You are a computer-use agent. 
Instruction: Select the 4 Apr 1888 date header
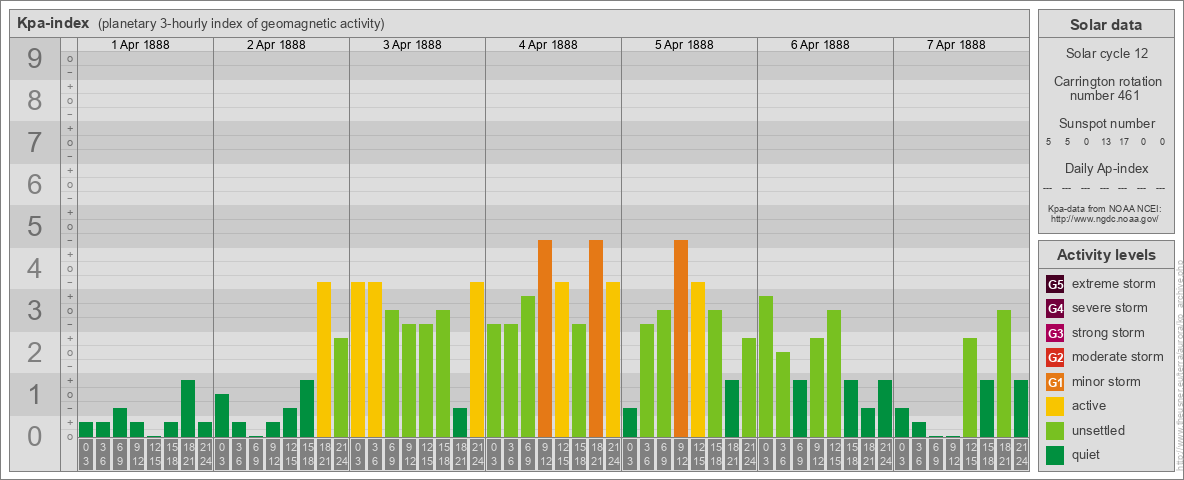point(548,45)
